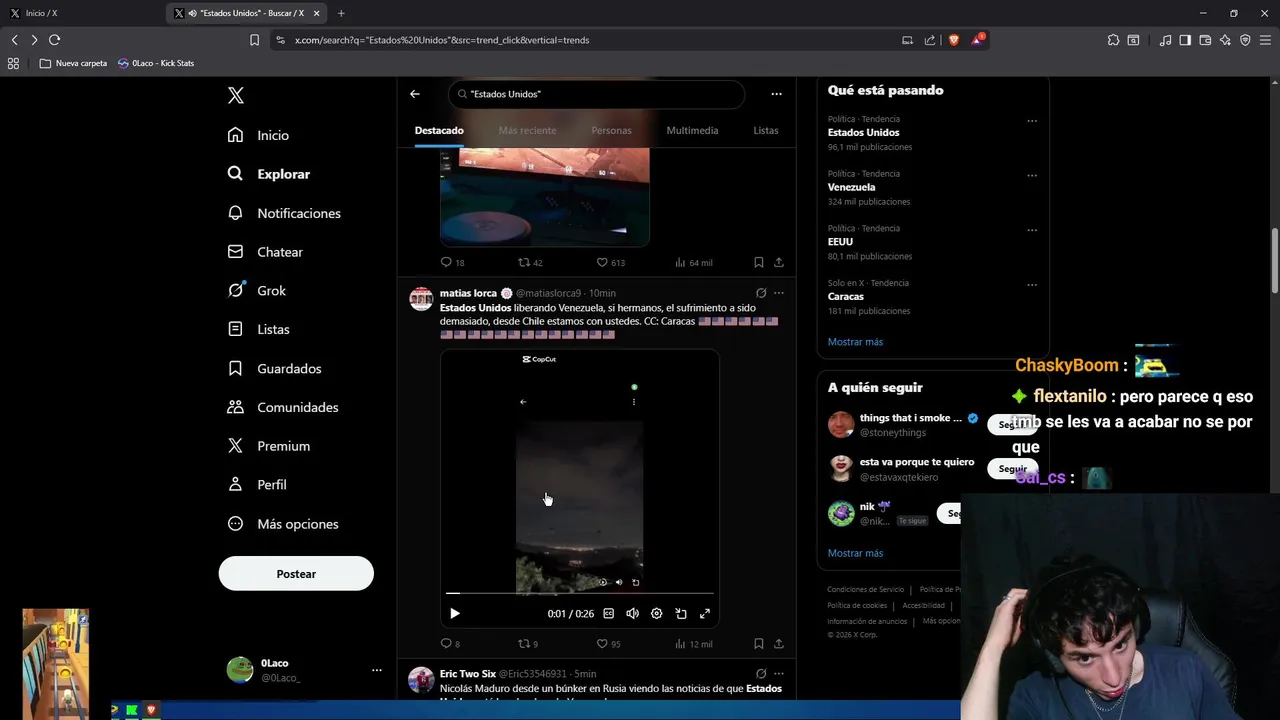Click Brave Shields lion icon
The image size is (1280, 720).
[x=953, y=40]
